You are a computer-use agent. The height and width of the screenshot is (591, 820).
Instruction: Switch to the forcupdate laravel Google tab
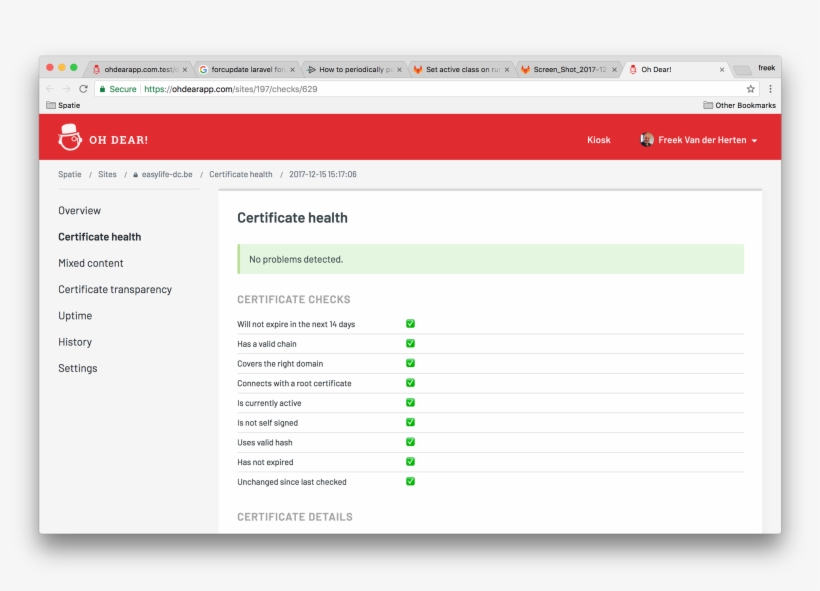[247, 70]
